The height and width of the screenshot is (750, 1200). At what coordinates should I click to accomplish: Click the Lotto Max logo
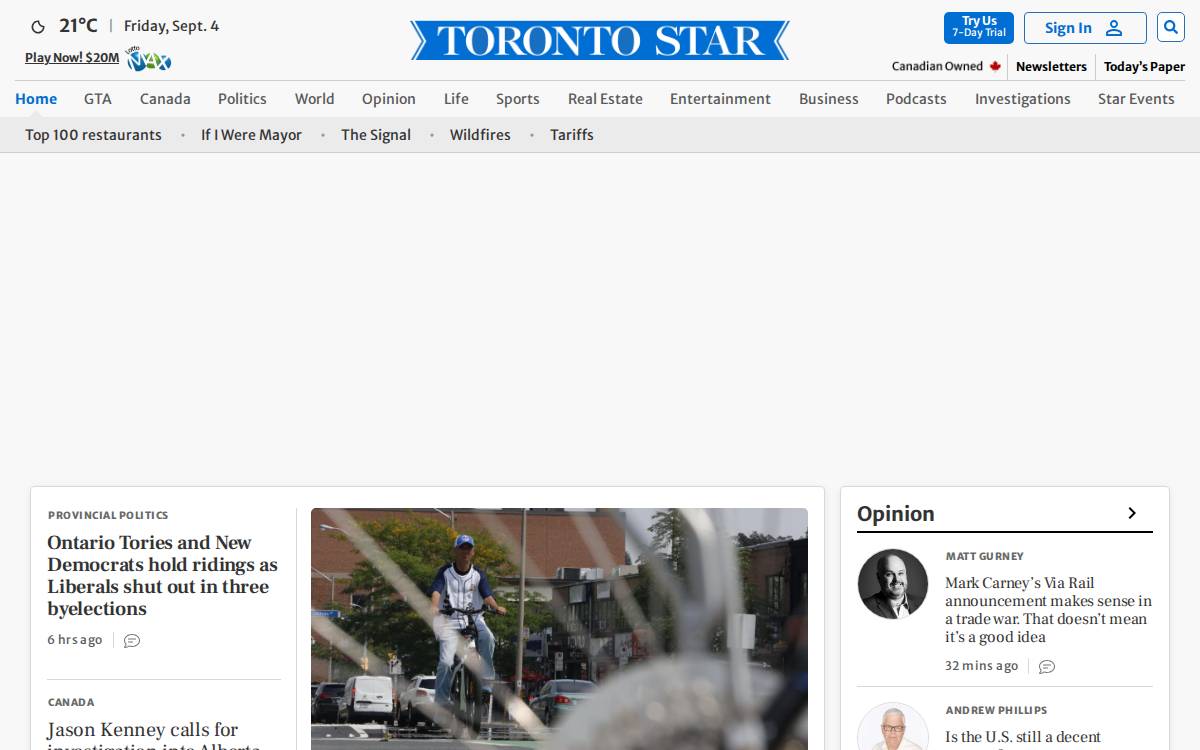tap(148, 58)
